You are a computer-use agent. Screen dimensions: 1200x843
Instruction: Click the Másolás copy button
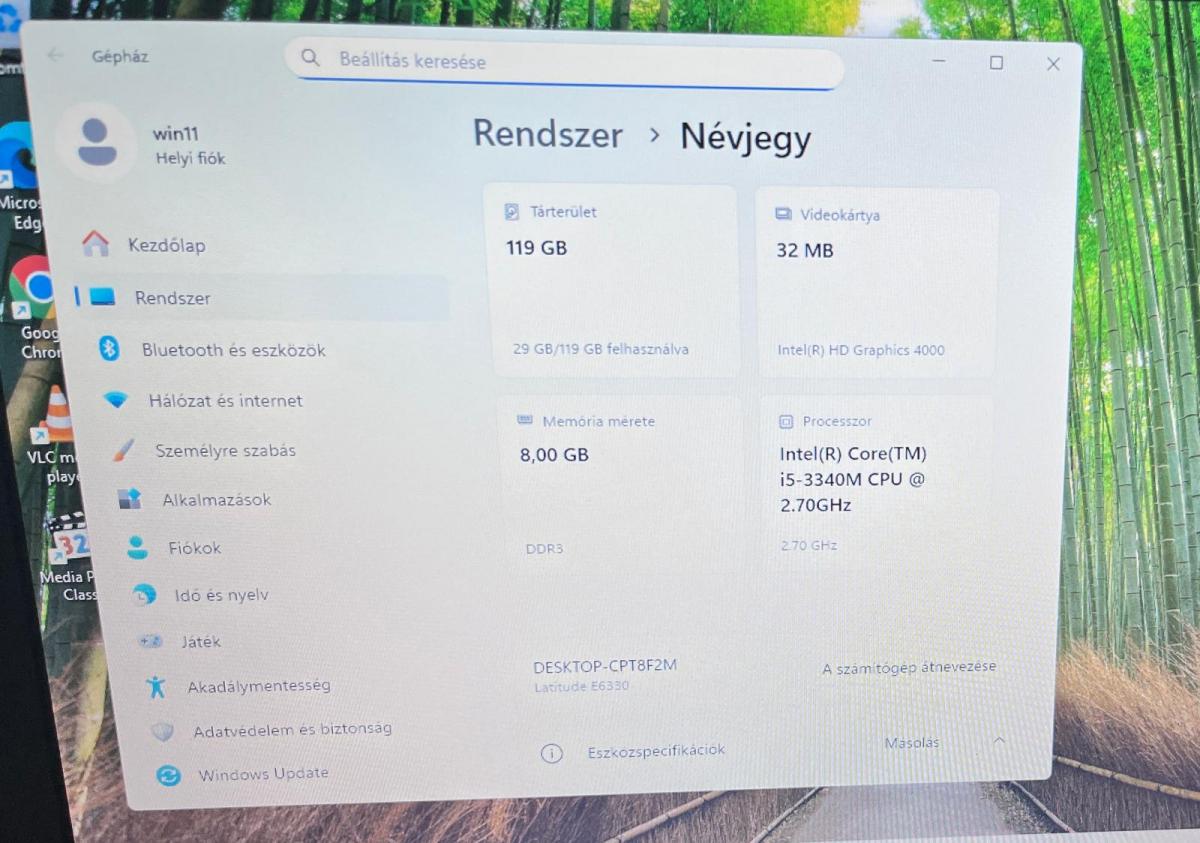(x=911, y=743)
